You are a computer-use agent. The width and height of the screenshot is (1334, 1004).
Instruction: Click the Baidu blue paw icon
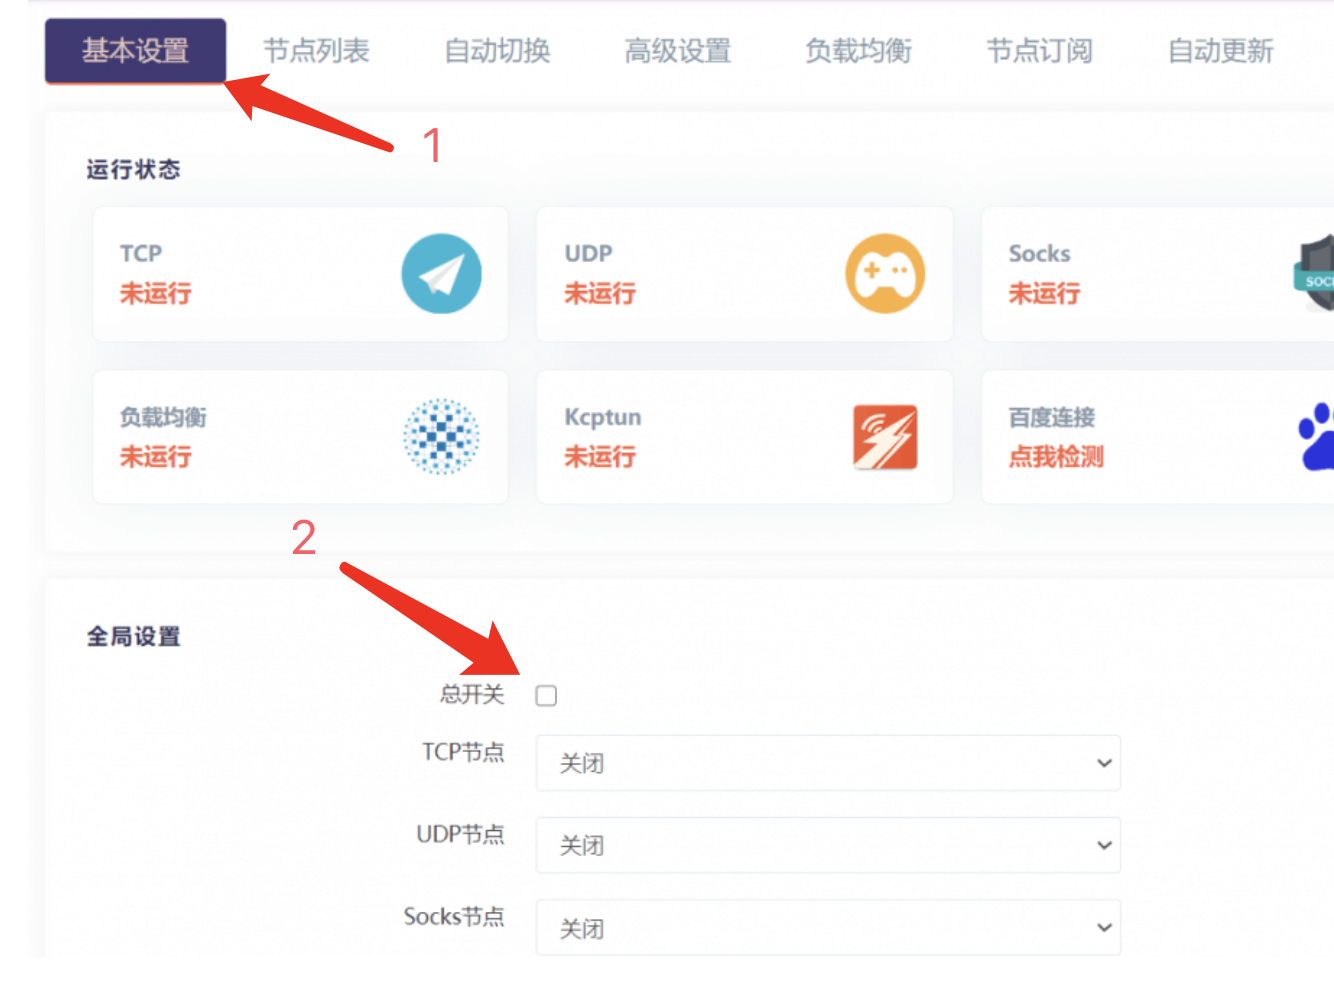1317,437
